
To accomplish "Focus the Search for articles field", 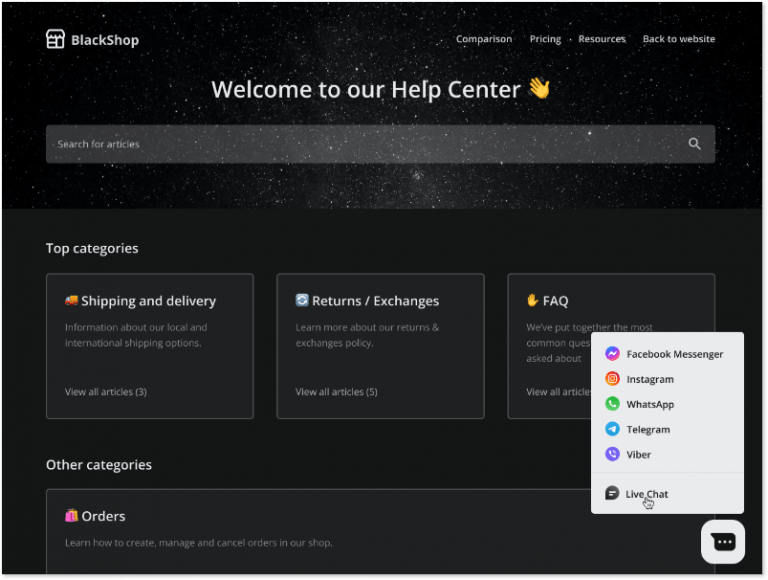I will (x=360, y=144).
